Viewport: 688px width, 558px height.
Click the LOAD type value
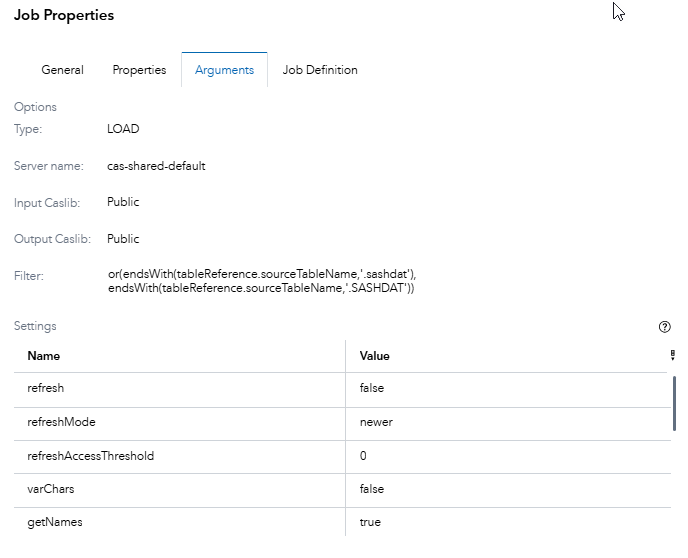(123, 129)
